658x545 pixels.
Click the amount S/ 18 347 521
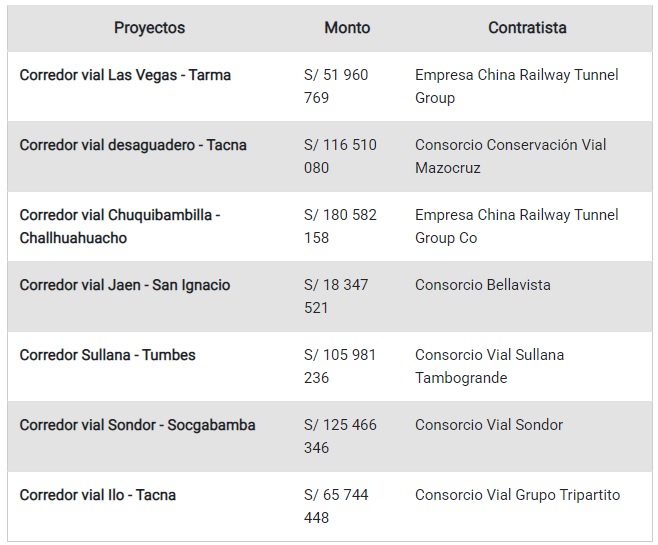point(336,296)
